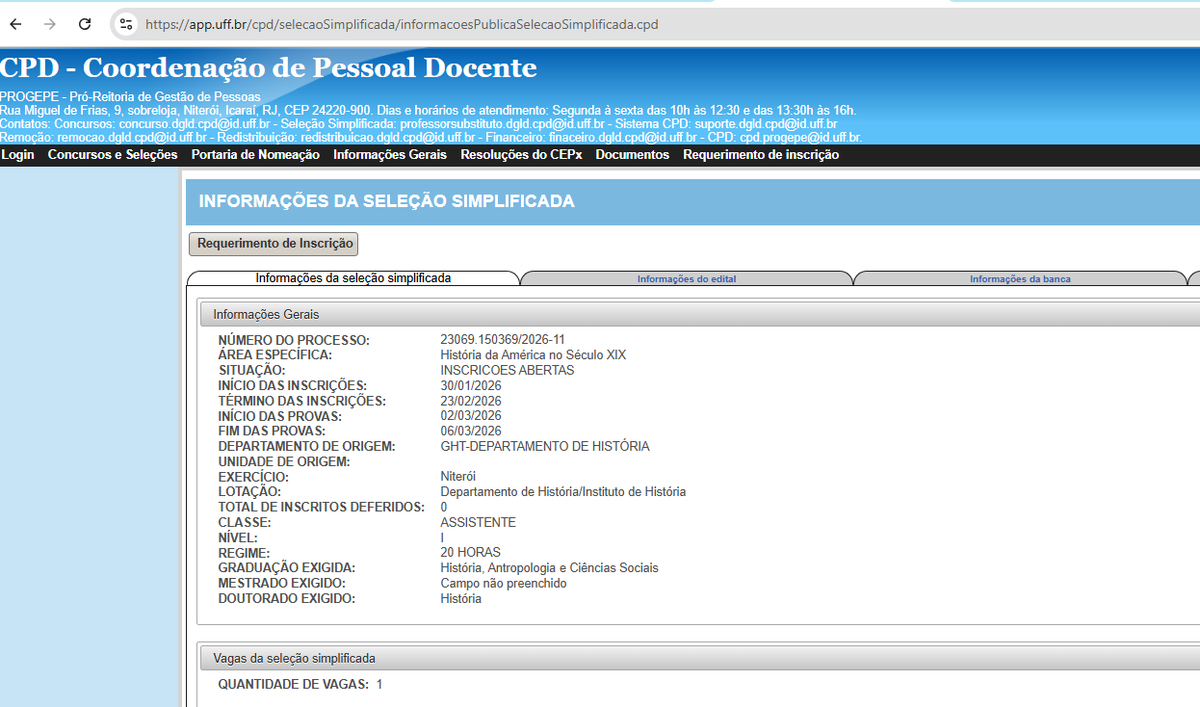Viewport: 1200px width, 707px height.
Task: Go back using the browser back arrow
Action: 16,24
